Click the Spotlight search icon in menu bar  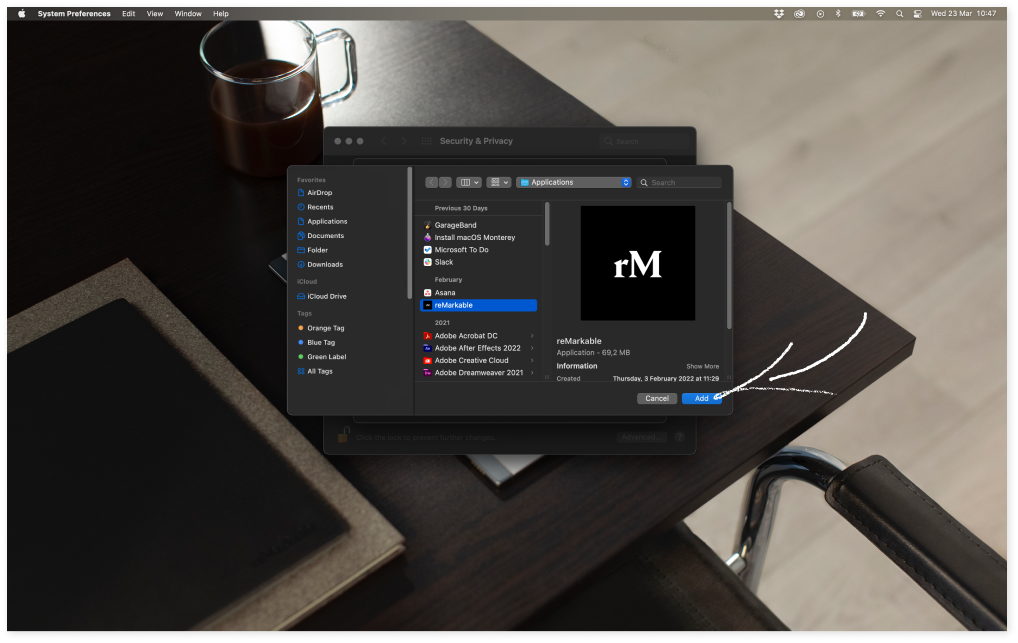900,14
